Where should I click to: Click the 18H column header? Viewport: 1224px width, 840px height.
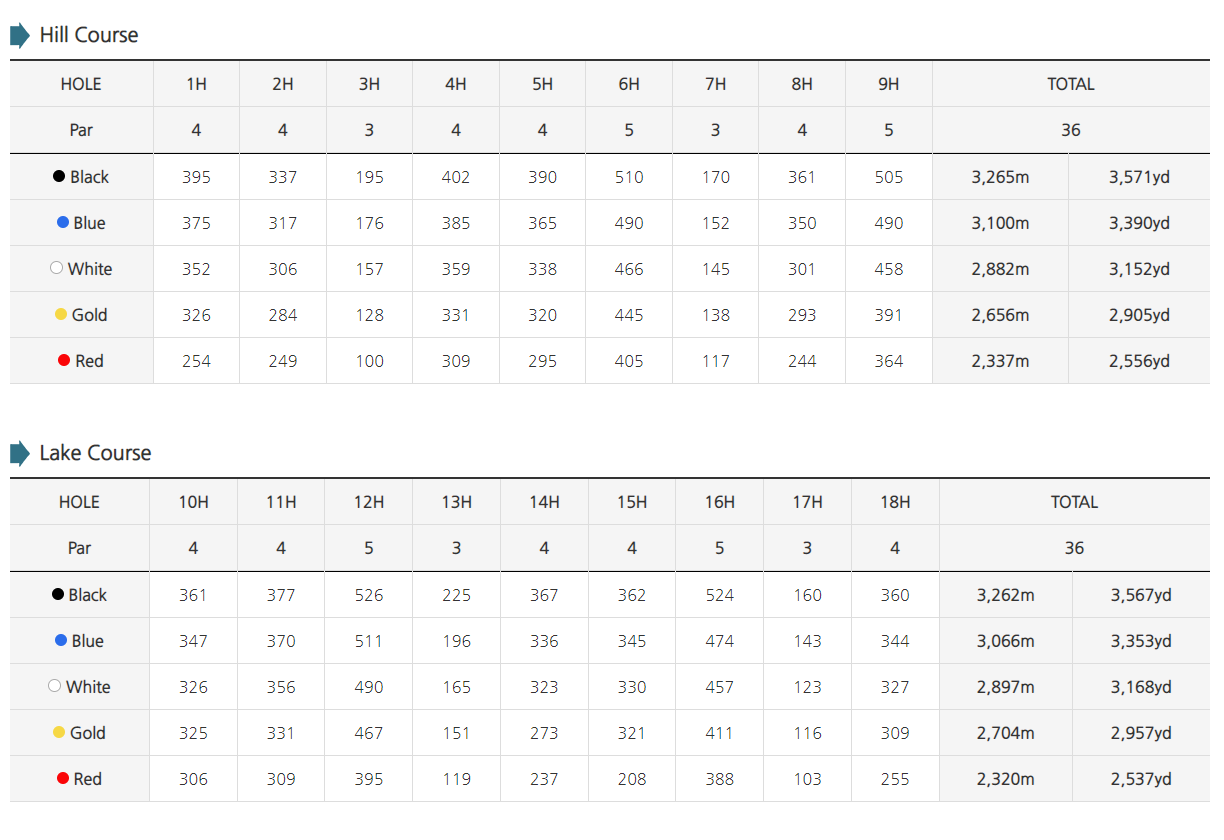coord(895,502)
